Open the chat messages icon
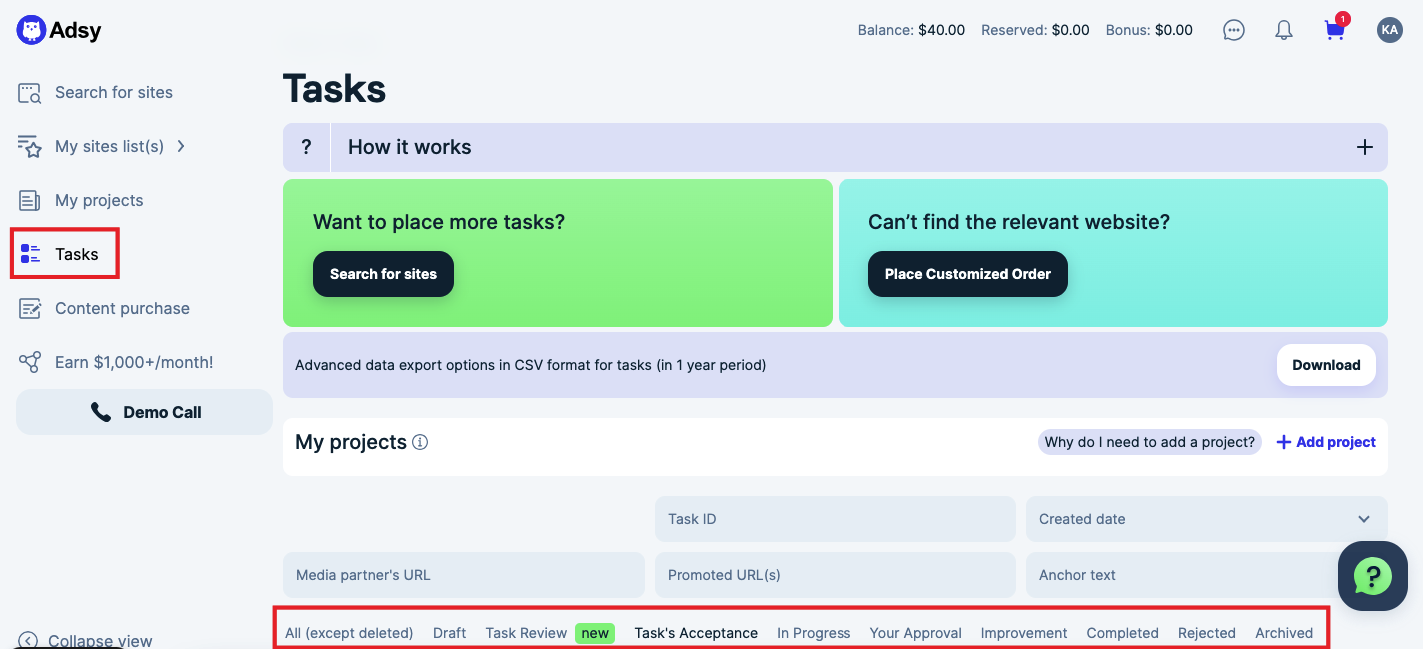Viewport: 1423px width, 649px height. pyautogui.click(x=1234, y=30)
